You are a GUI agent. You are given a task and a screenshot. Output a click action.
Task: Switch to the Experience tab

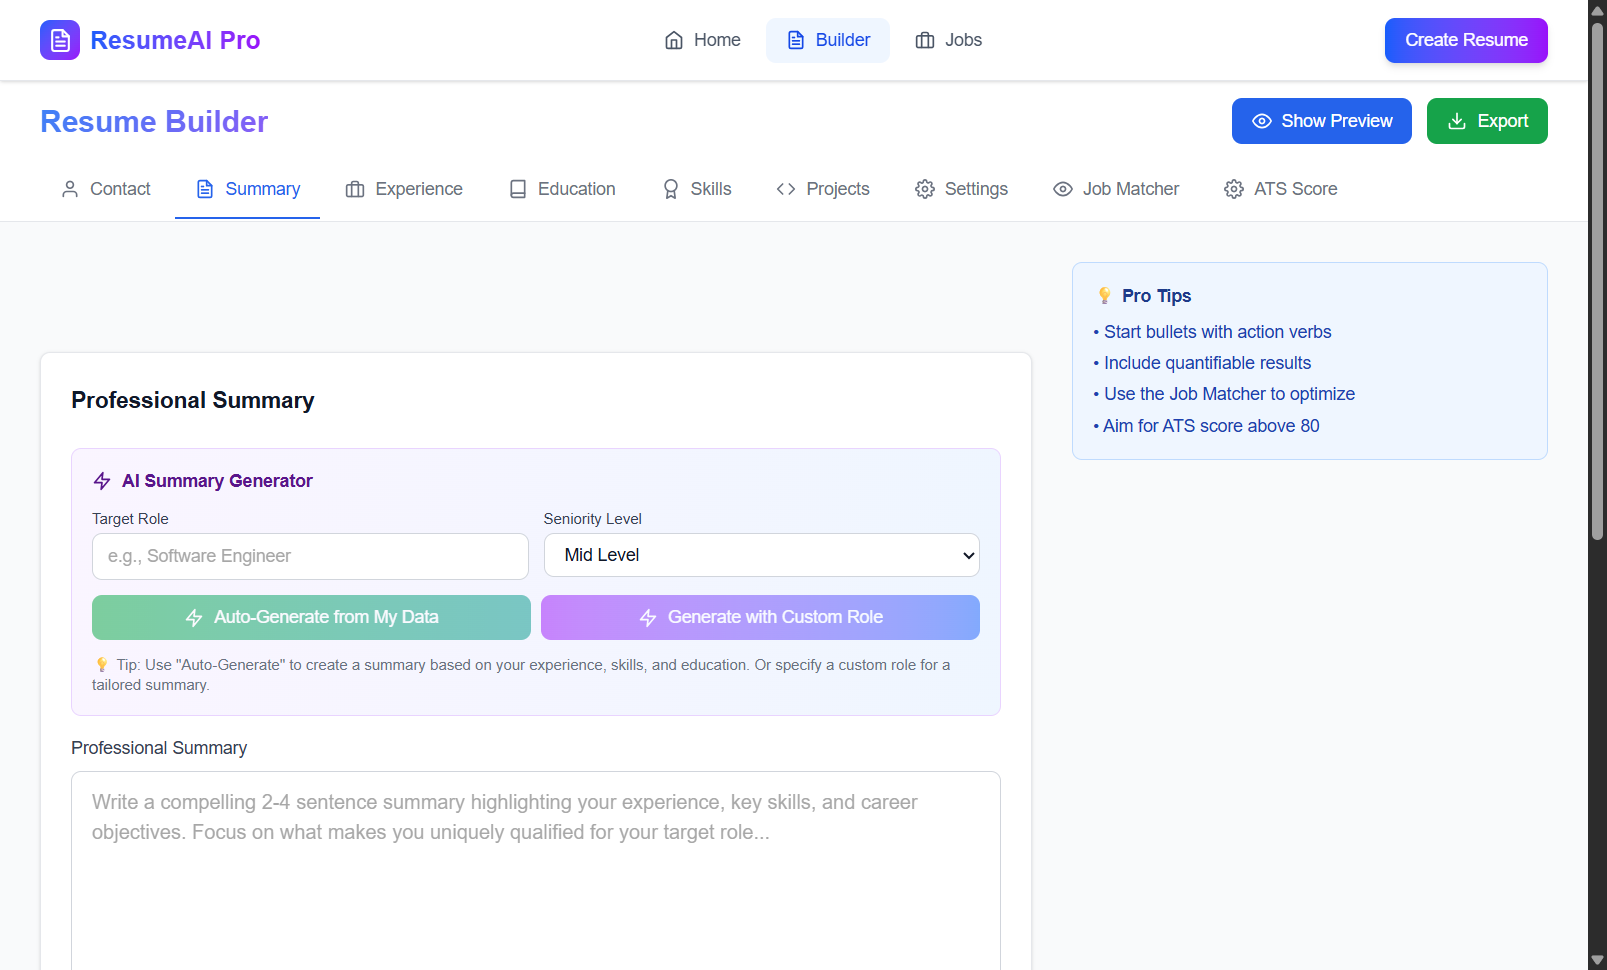[x=404, y=189]
